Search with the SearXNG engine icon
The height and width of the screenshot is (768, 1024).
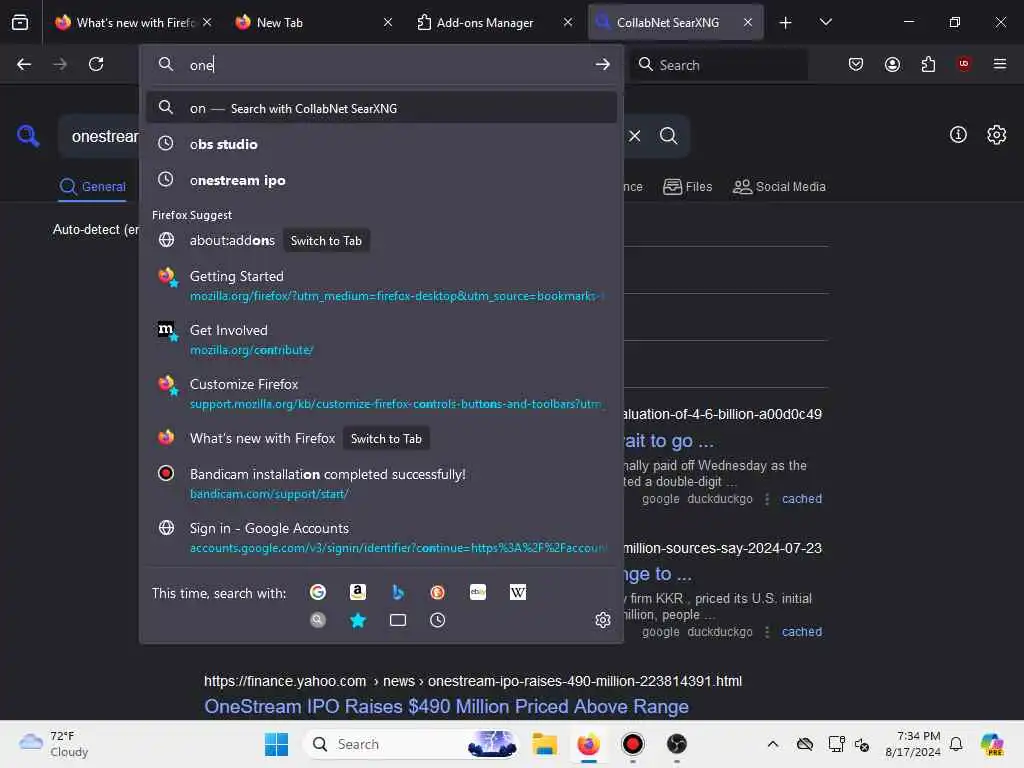[x=318, y=620]
